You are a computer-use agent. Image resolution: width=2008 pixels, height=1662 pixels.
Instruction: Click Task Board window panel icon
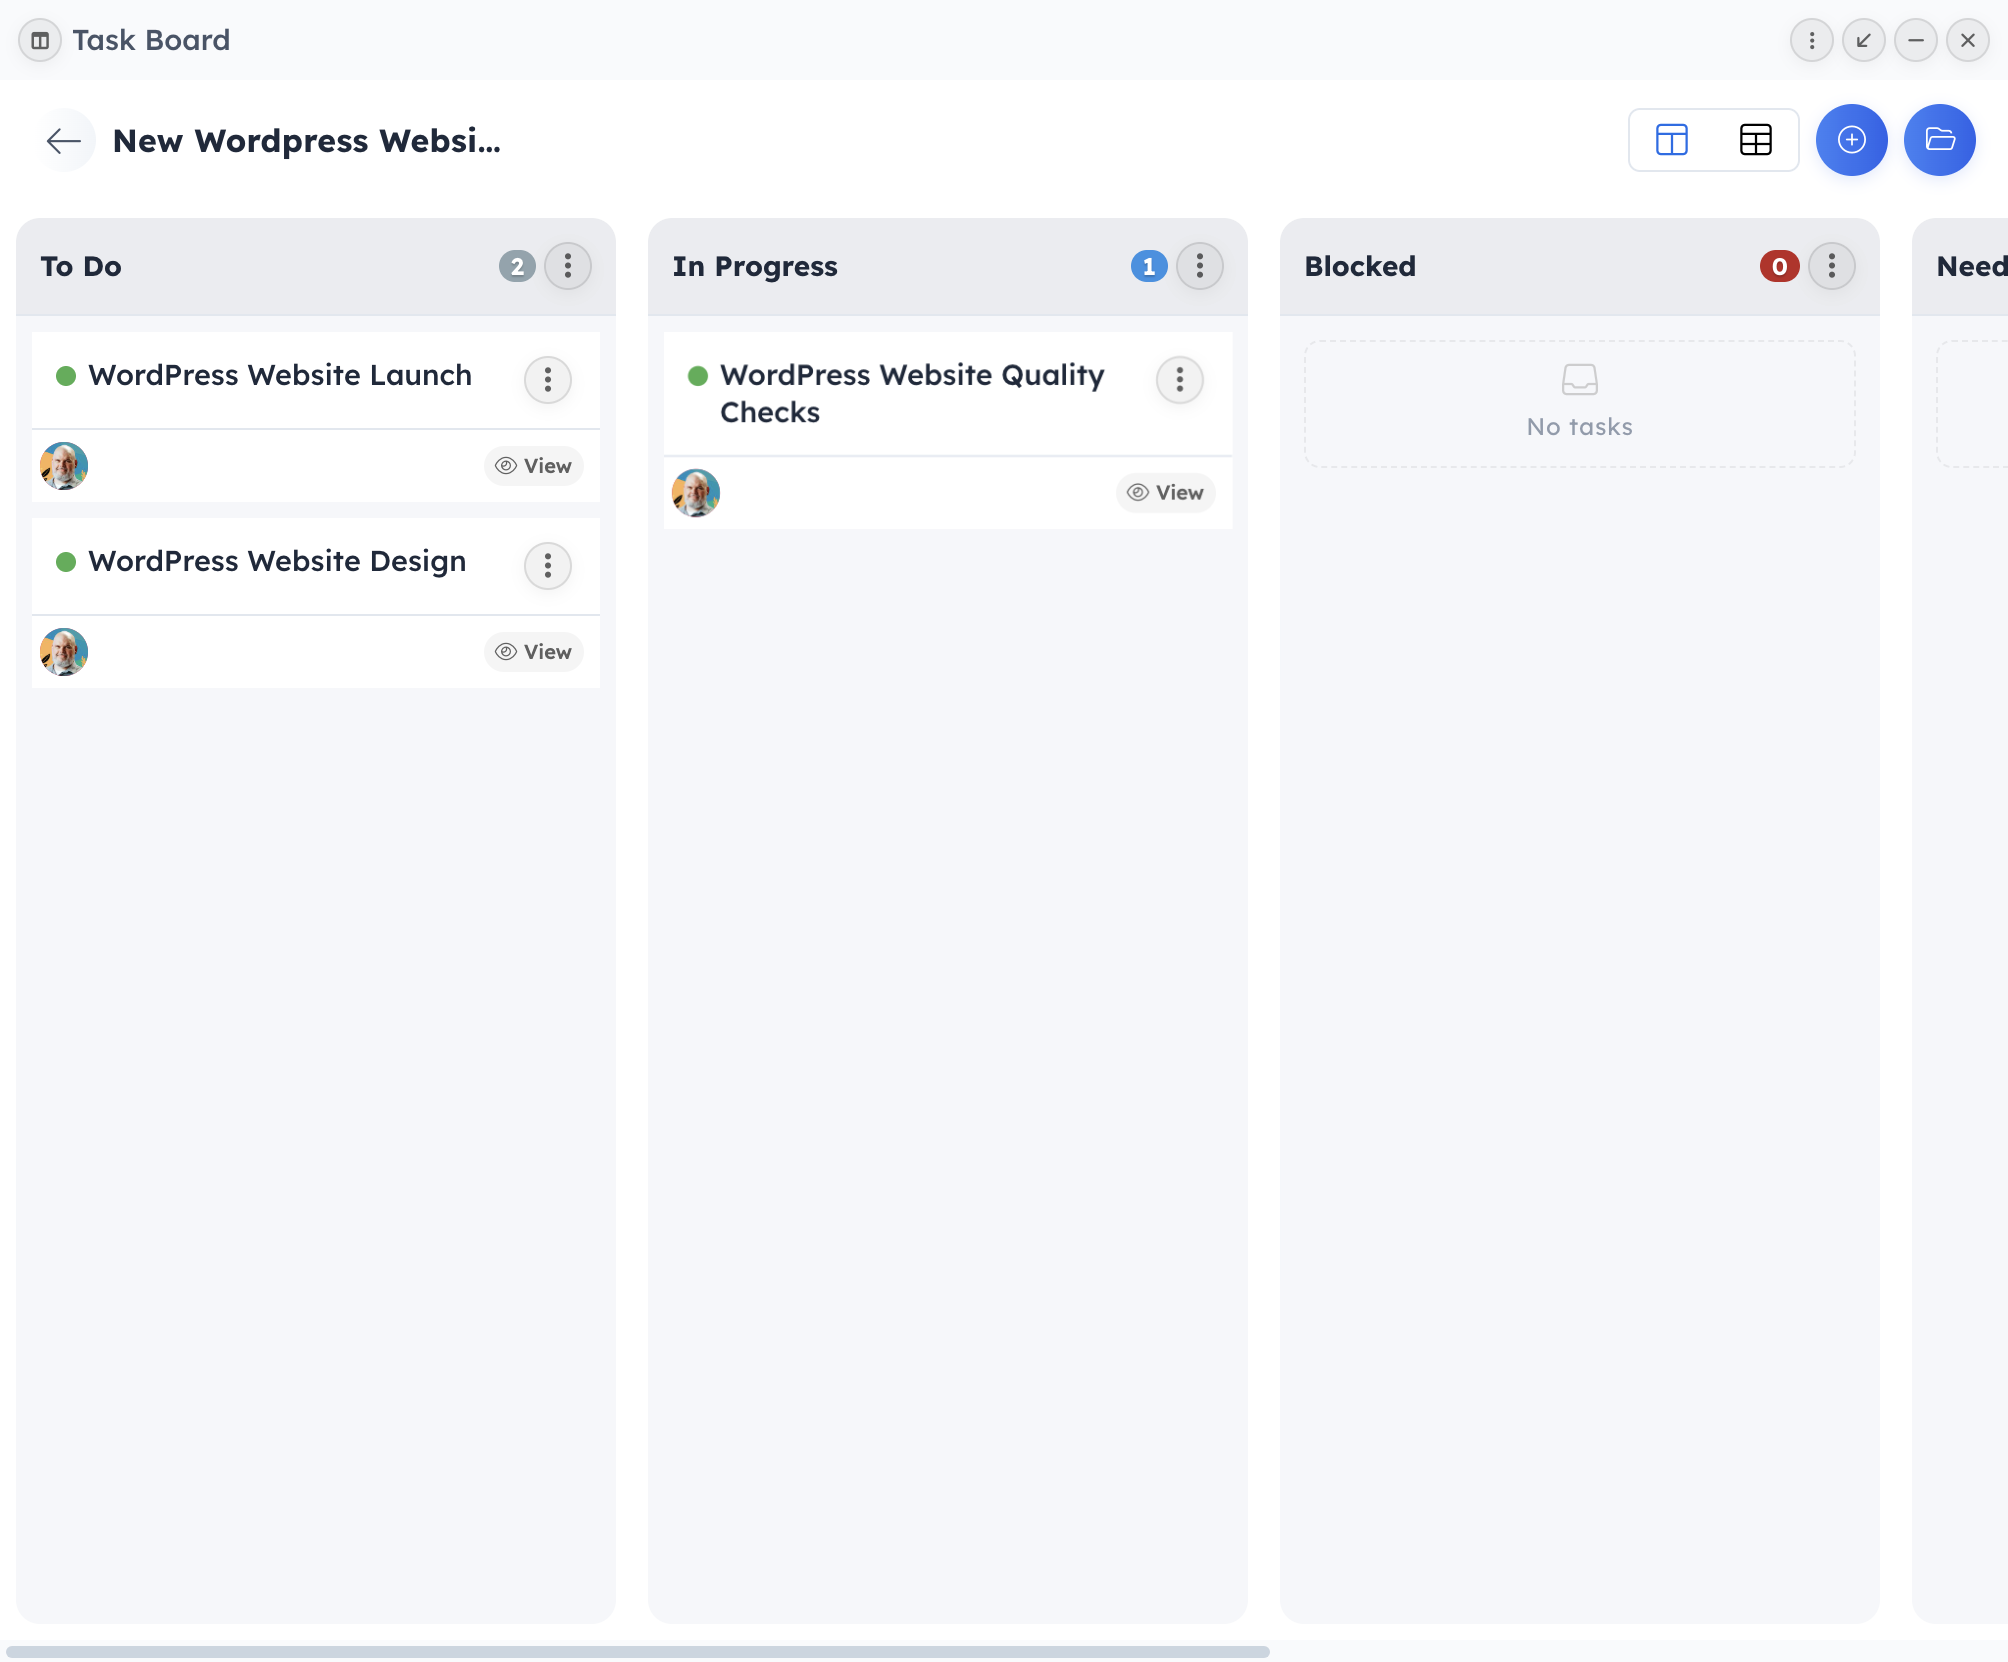tap(40, 40)
